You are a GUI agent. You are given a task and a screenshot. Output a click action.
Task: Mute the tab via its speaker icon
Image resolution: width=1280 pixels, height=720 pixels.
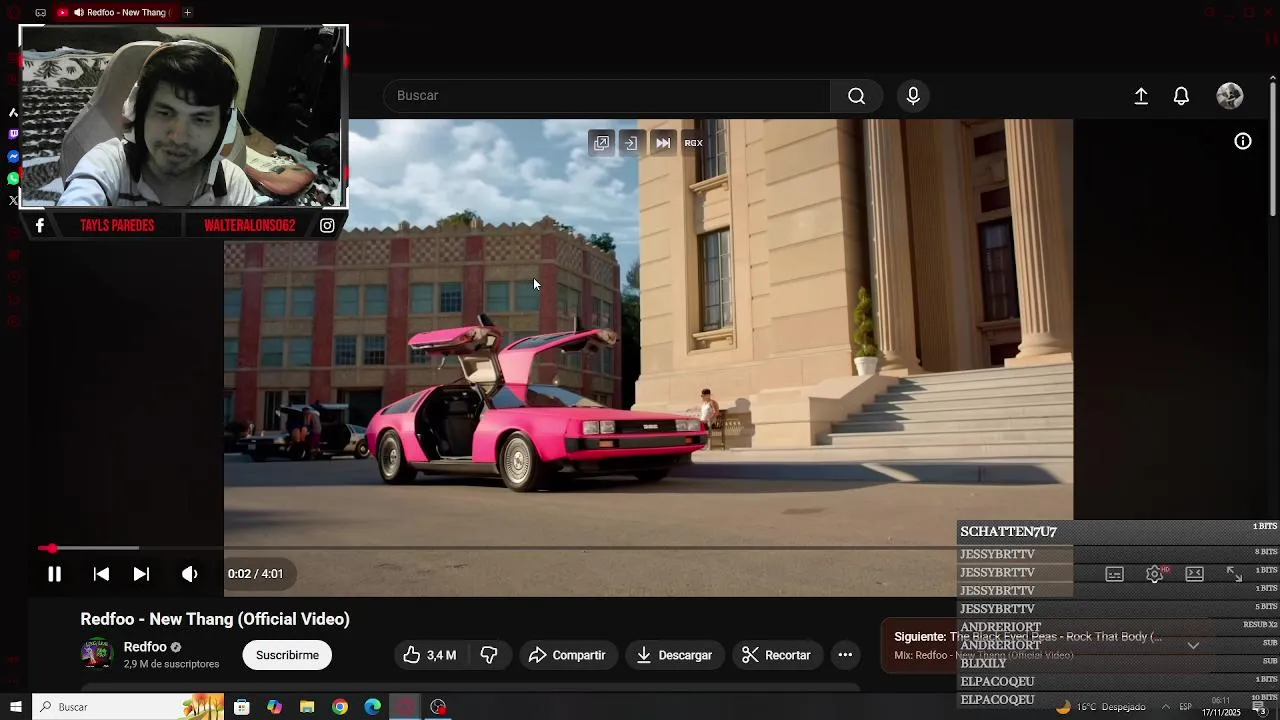pos(78,13)
